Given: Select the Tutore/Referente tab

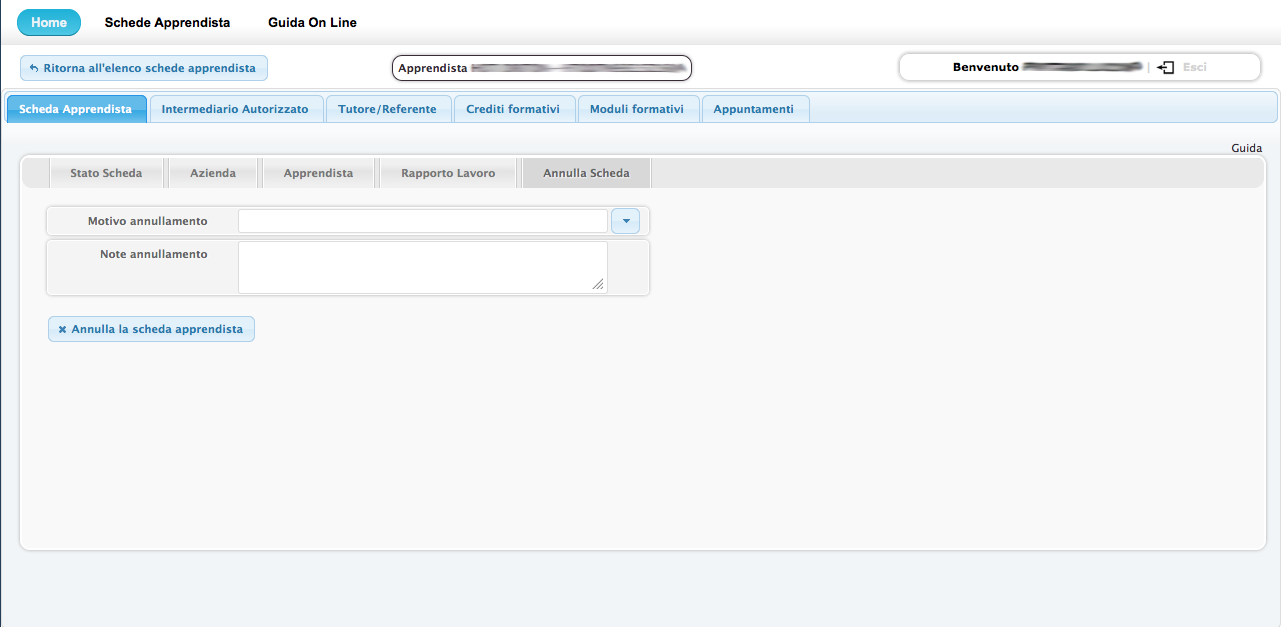Looking at the screenshot, I should [387, 109].
